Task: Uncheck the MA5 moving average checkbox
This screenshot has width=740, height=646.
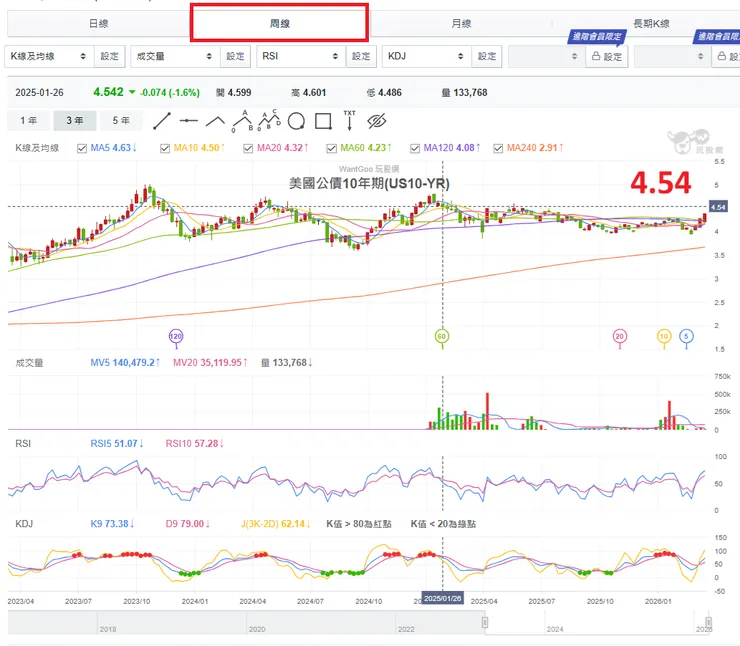Action: 82,148
